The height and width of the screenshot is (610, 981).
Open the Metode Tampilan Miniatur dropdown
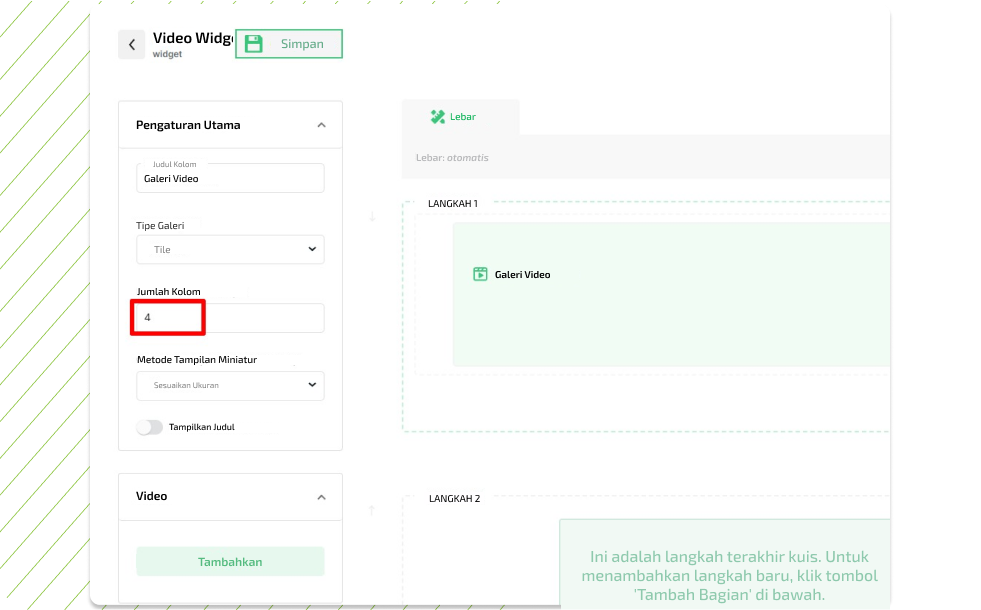230,385
